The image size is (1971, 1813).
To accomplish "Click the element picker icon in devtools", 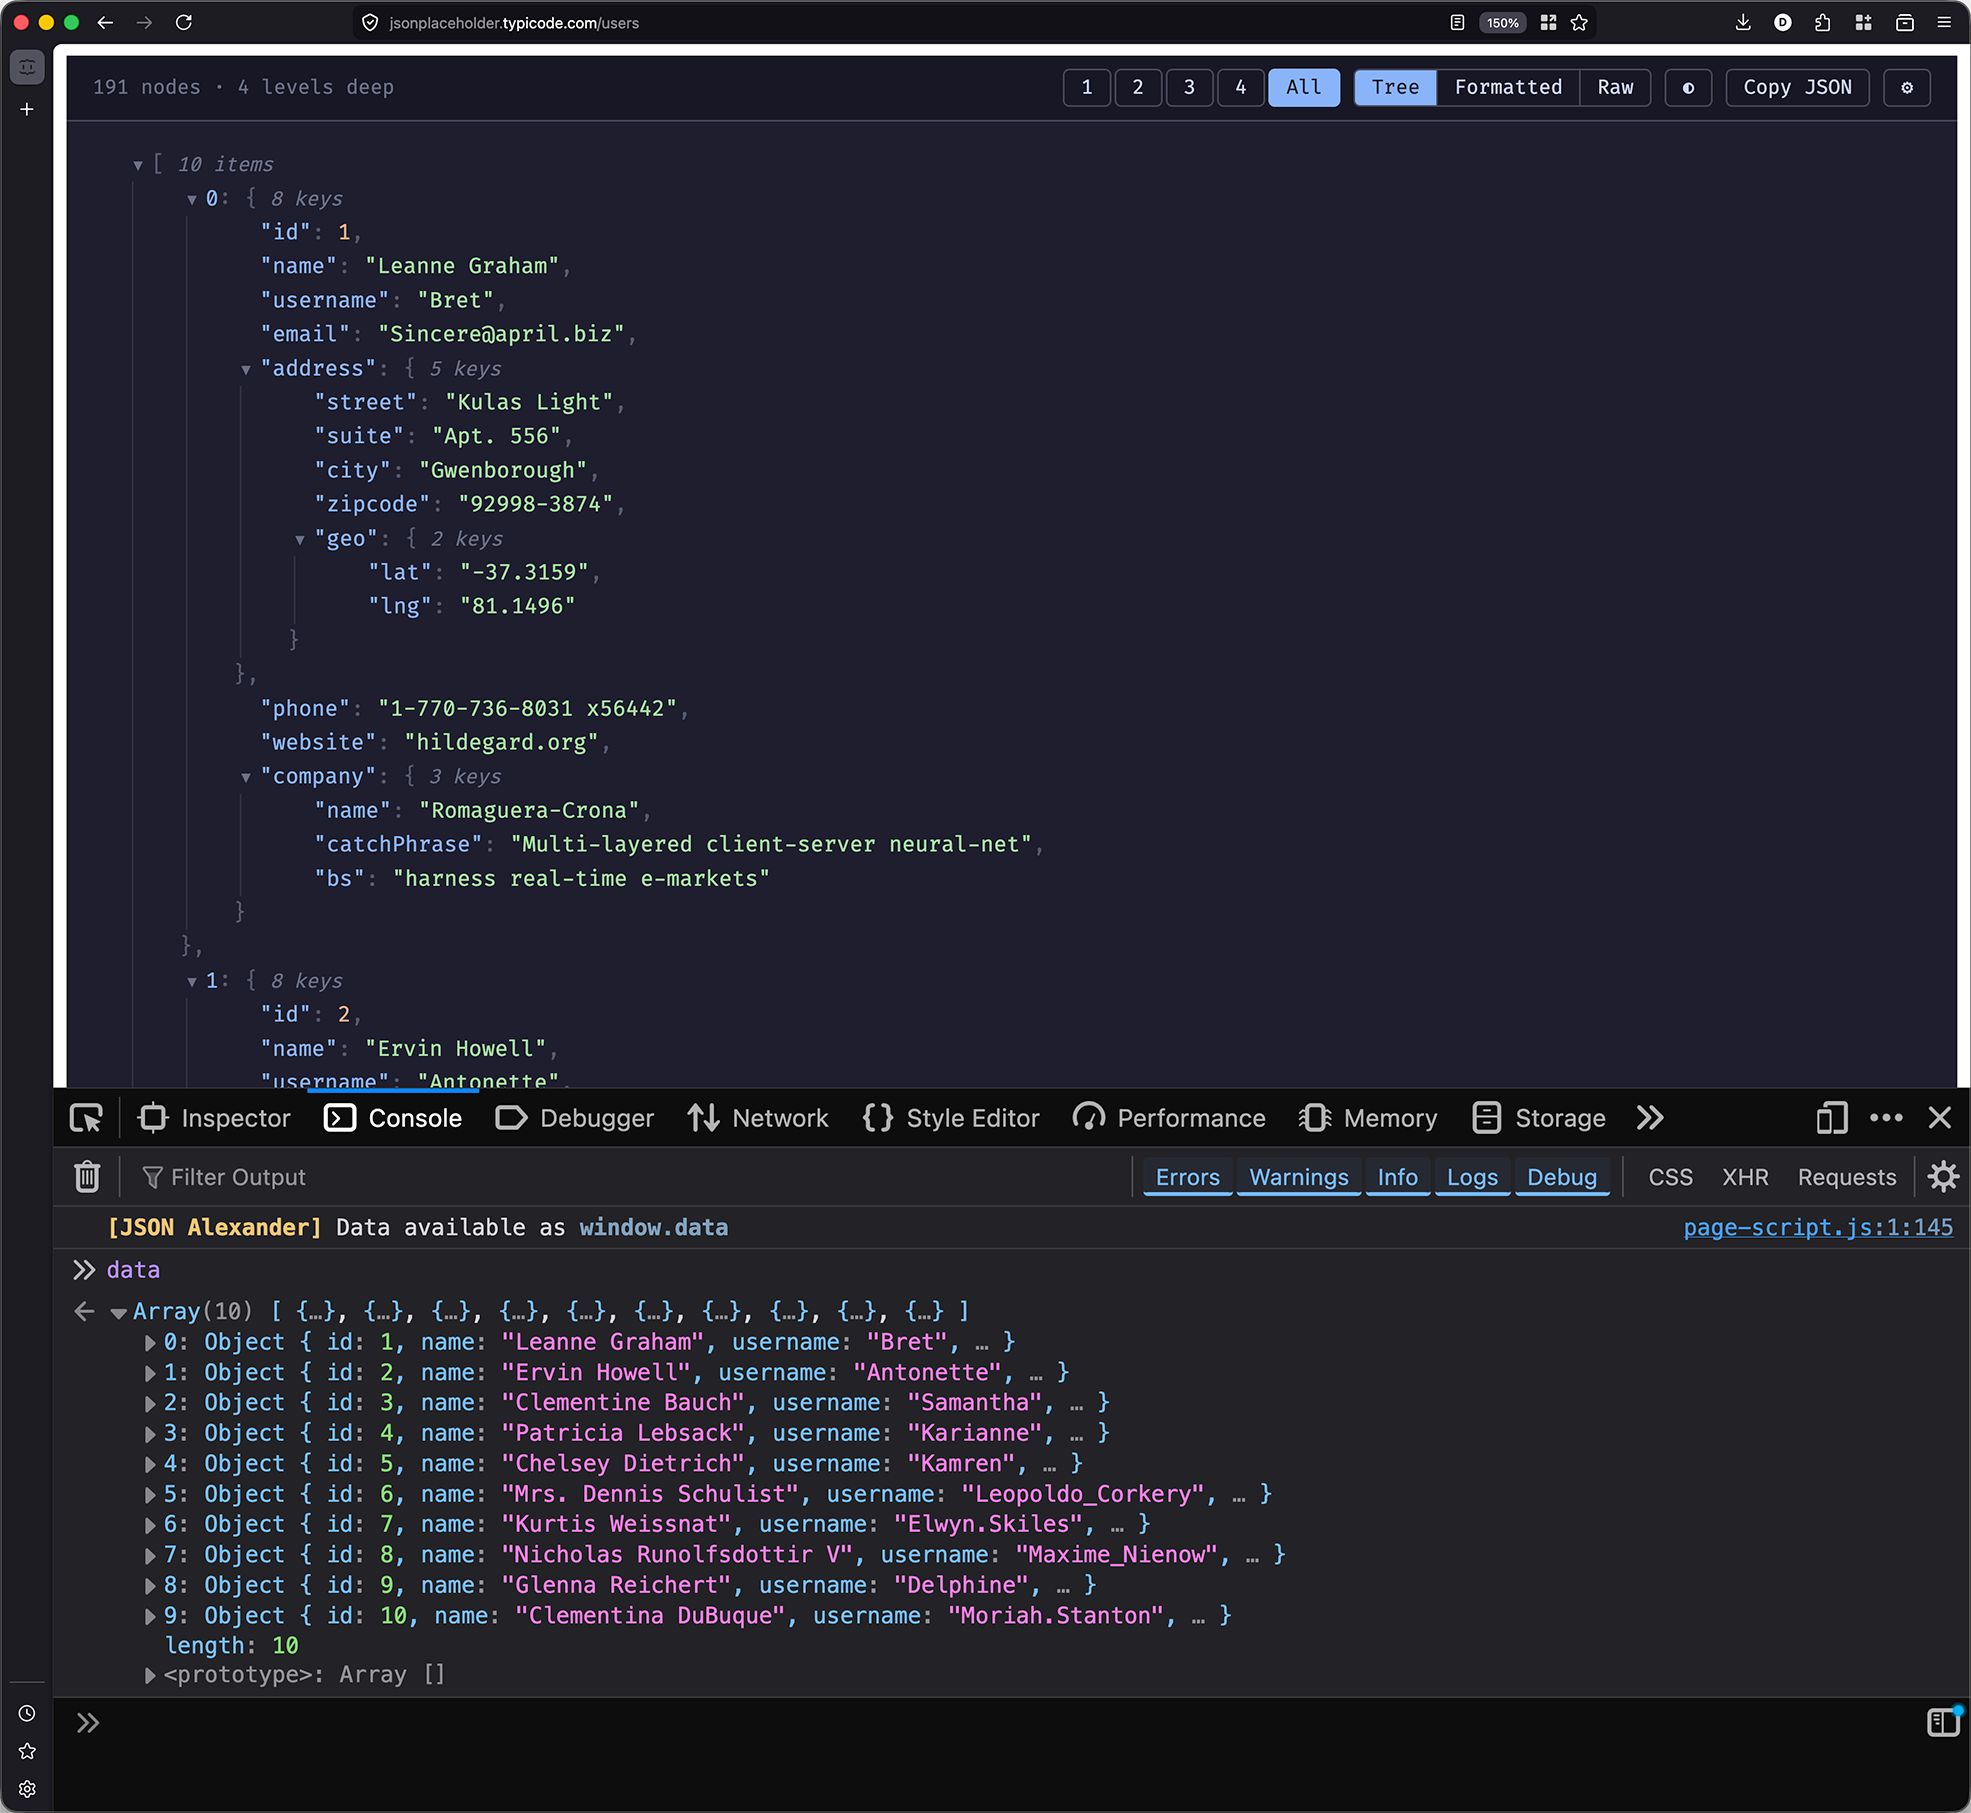I will click(x=87, y=1118).
